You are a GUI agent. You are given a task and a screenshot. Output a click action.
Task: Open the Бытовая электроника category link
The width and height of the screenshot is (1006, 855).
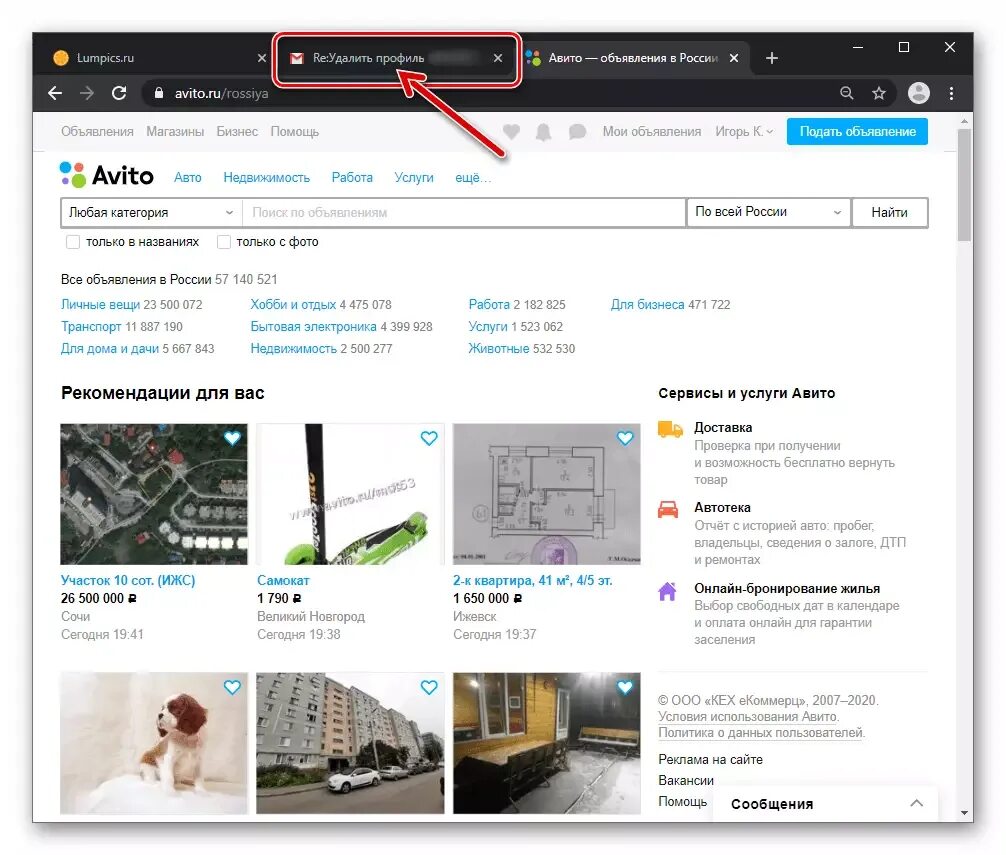313,326
